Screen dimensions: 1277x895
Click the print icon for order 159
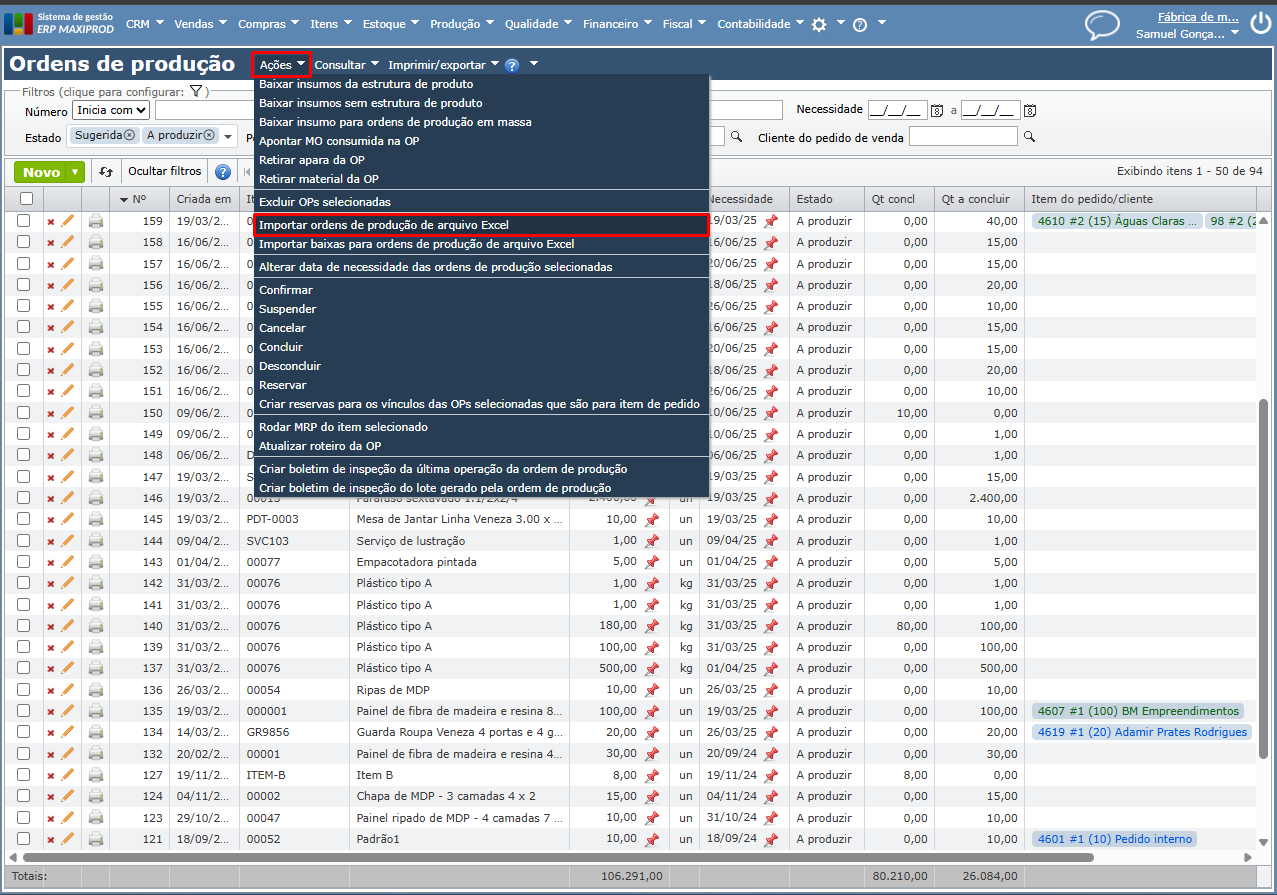(95, 221)
